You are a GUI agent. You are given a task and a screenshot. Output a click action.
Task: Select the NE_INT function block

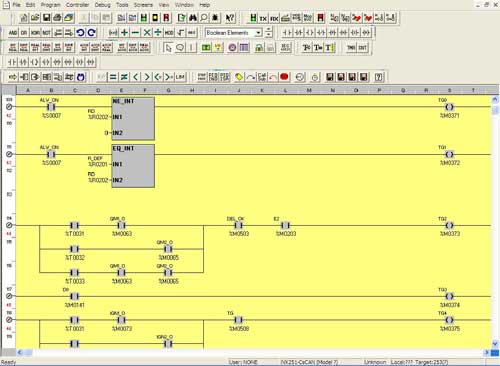pos(133,118)
